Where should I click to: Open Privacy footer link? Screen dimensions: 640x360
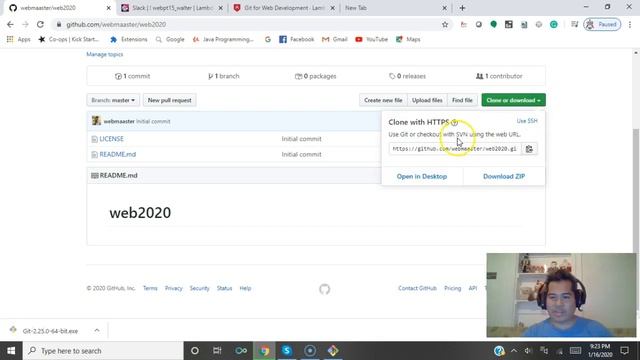173,288
